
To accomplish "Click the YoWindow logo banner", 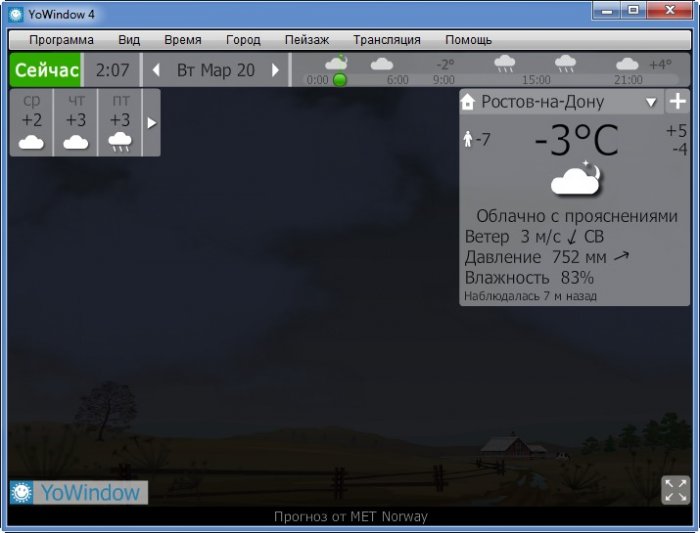I will point(79,492).
